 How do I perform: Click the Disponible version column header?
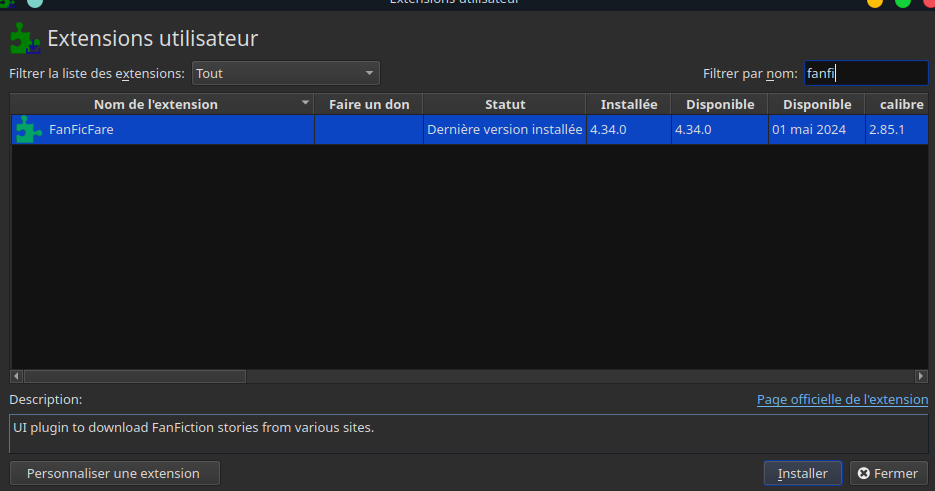coord(720,104)
